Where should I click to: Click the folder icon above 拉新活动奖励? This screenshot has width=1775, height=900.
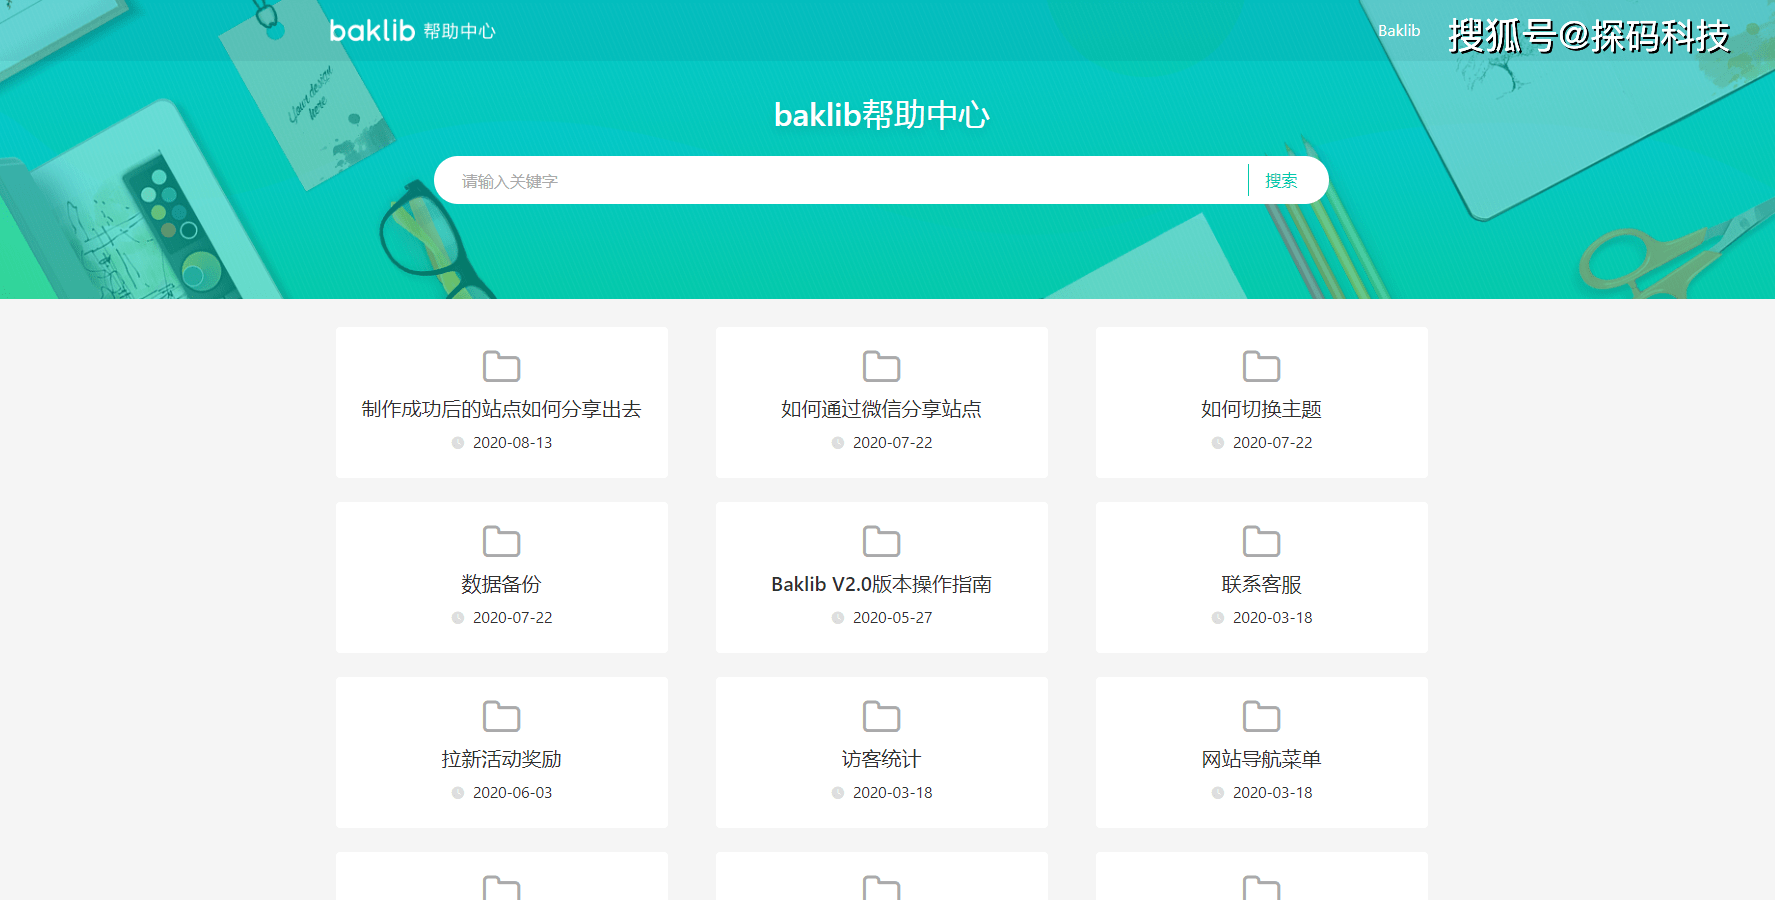point(501,716)
